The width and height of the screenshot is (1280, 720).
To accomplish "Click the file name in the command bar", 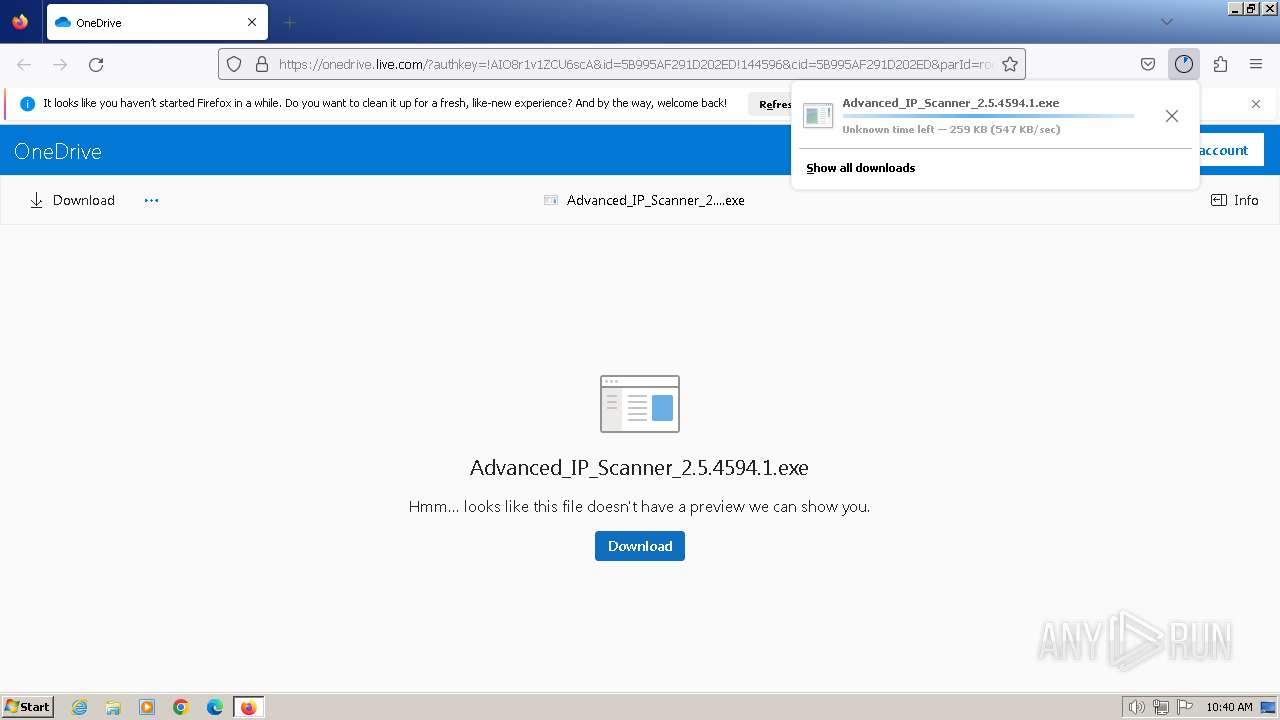I will [x=656, y=200].
